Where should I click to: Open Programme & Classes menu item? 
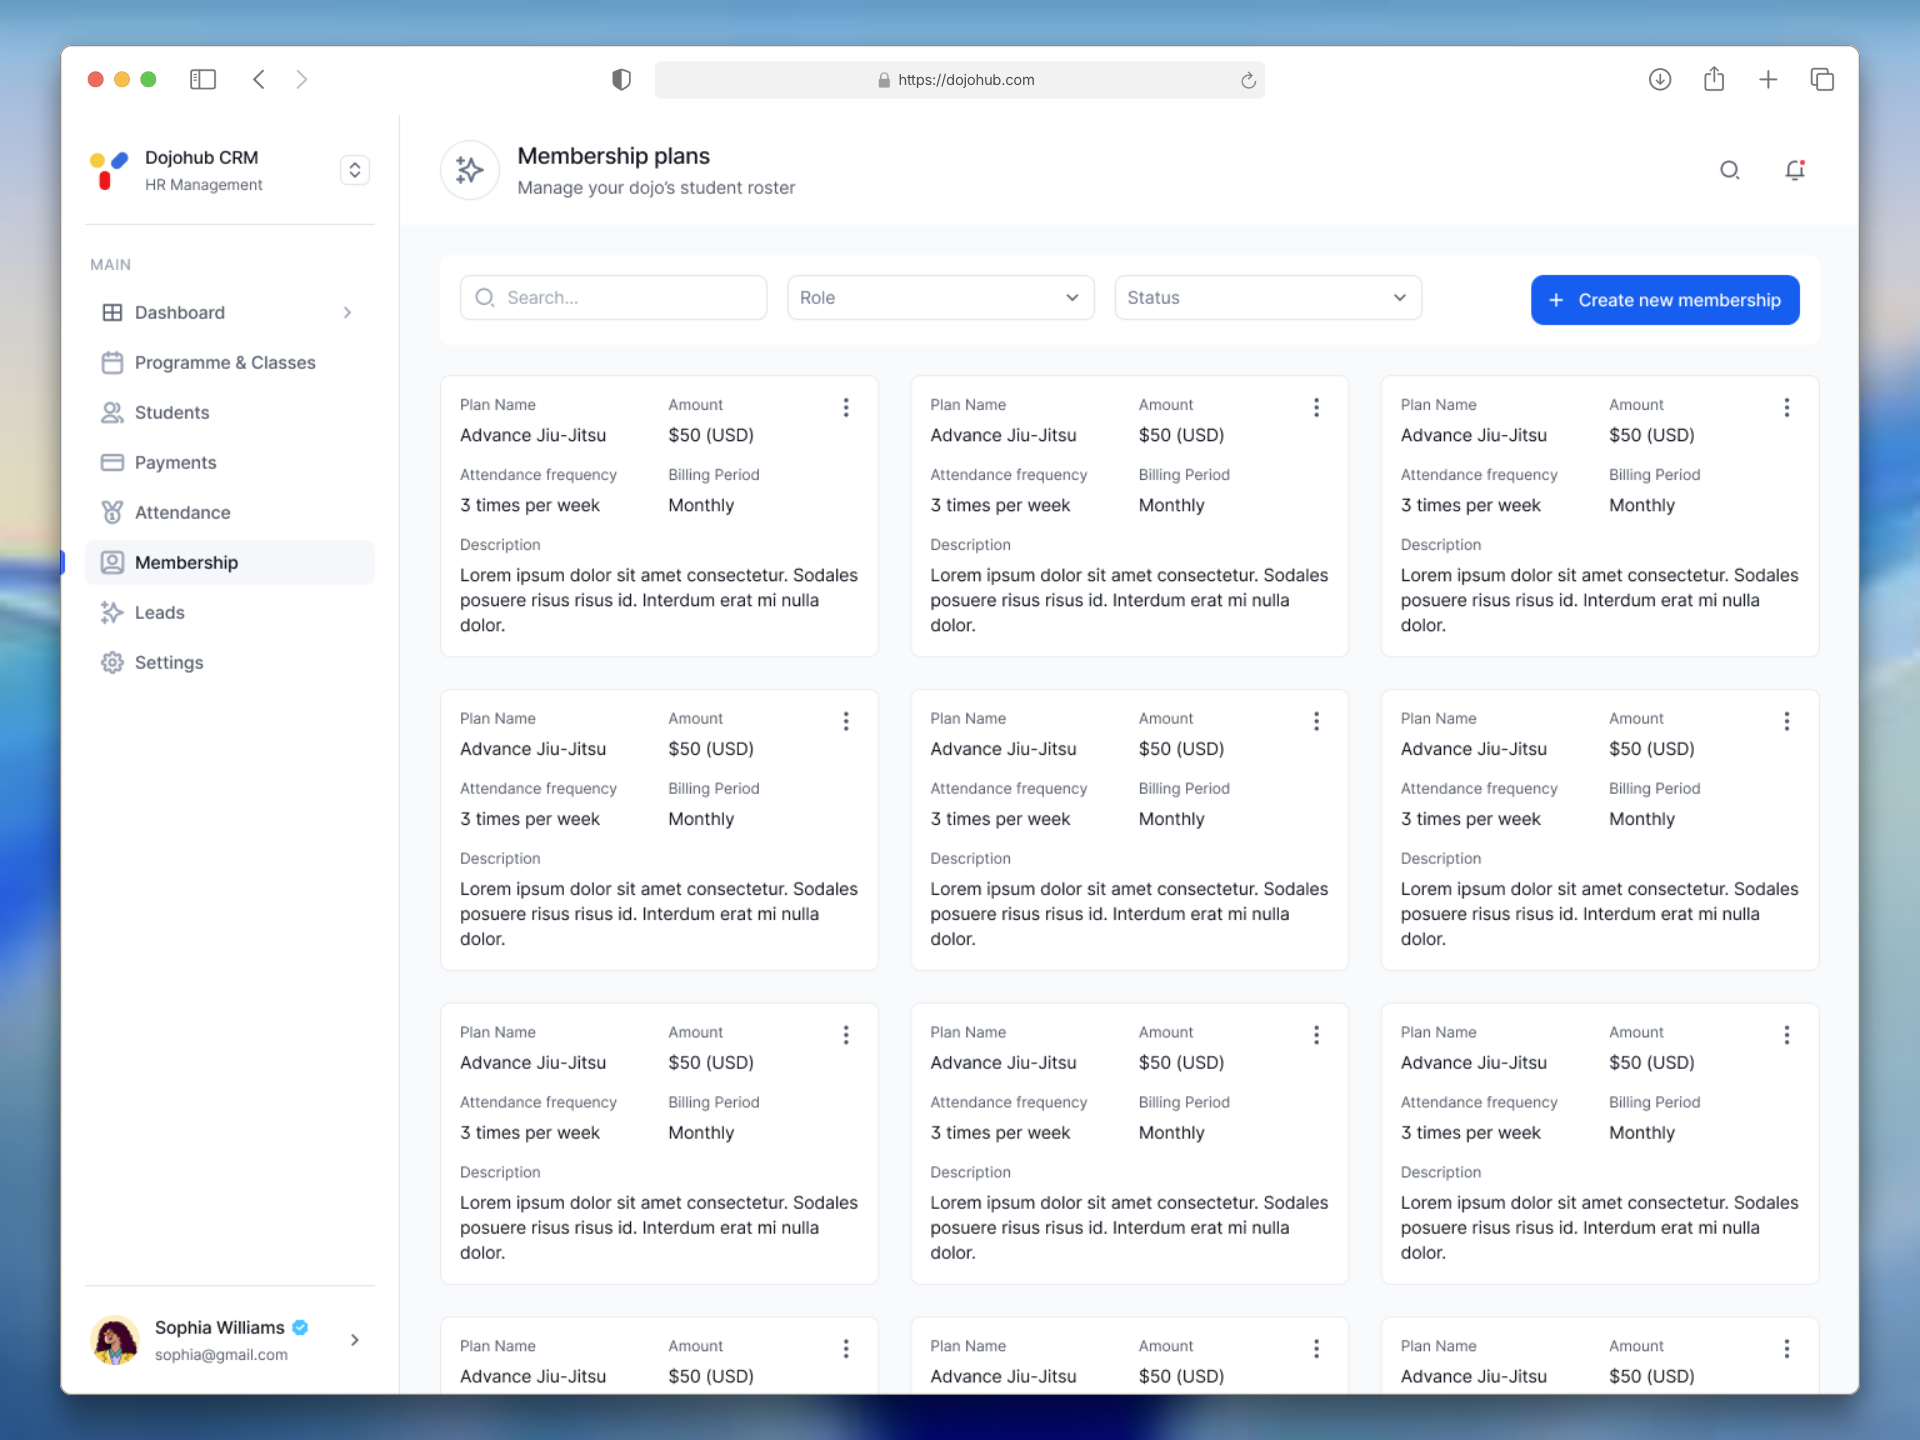[225, 363]
